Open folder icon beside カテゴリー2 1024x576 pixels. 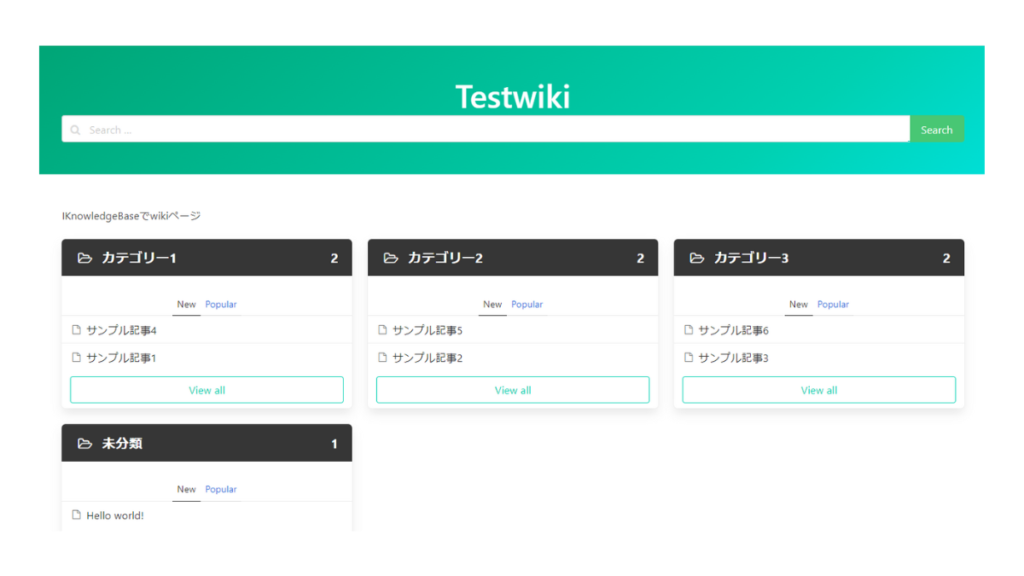[x=391, y=258]
